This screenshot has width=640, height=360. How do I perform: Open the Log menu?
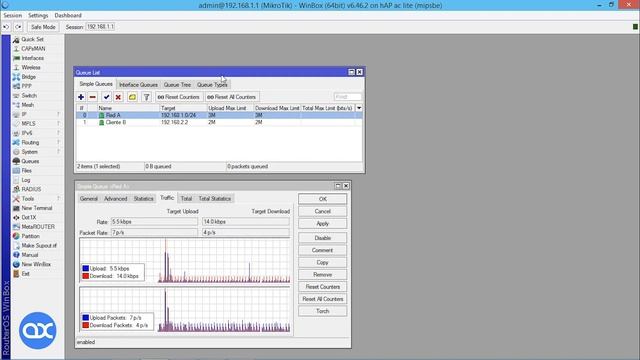tap(25, 180)
